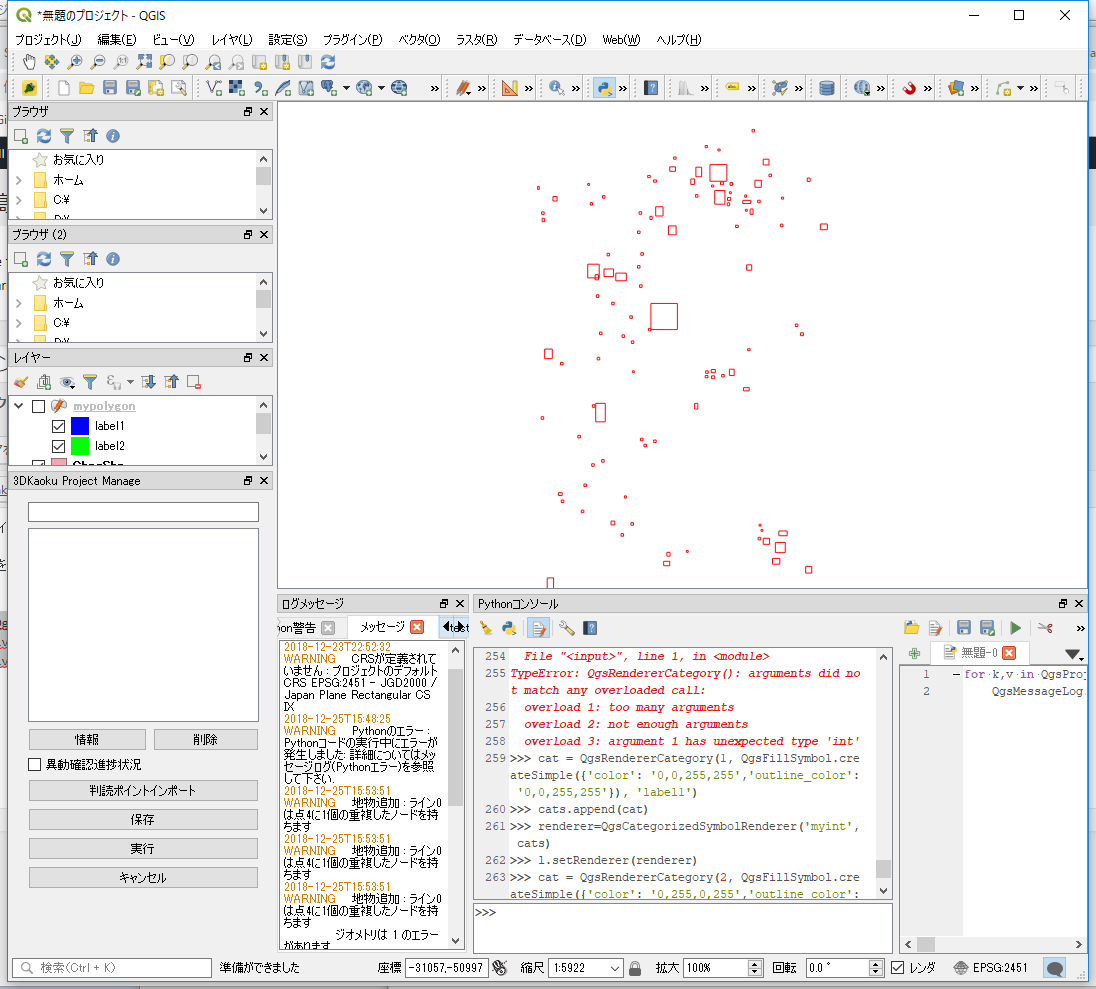Uncheck the label1 category checkbox
1096x989 pixels.
coord(58,426)
